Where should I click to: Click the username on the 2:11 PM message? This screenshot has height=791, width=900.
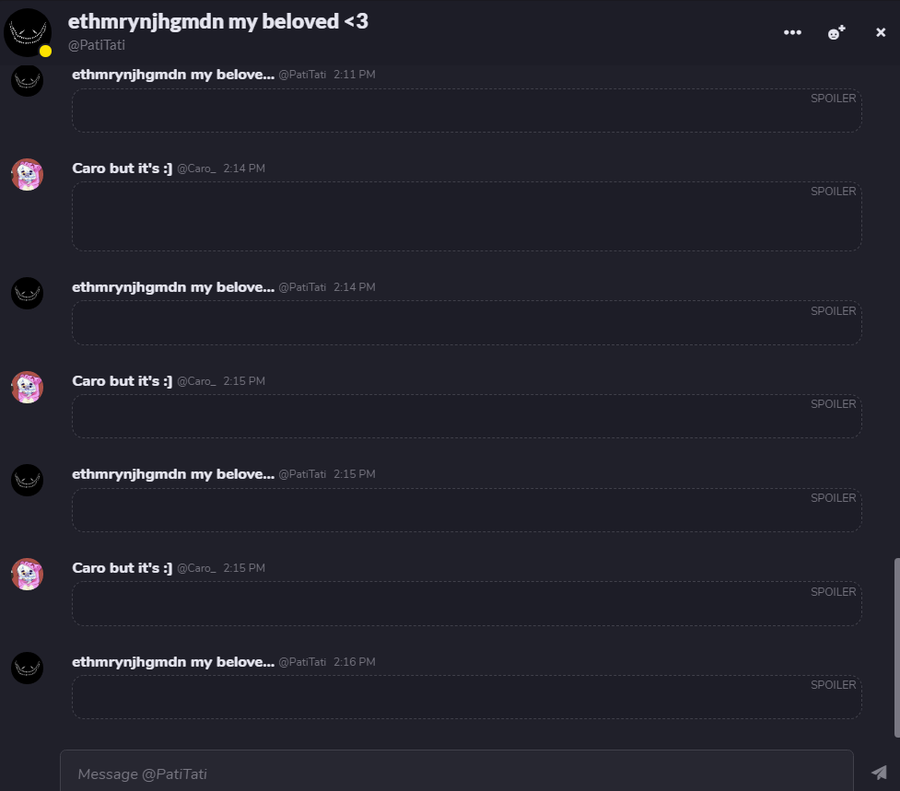(x=172, y=75)
